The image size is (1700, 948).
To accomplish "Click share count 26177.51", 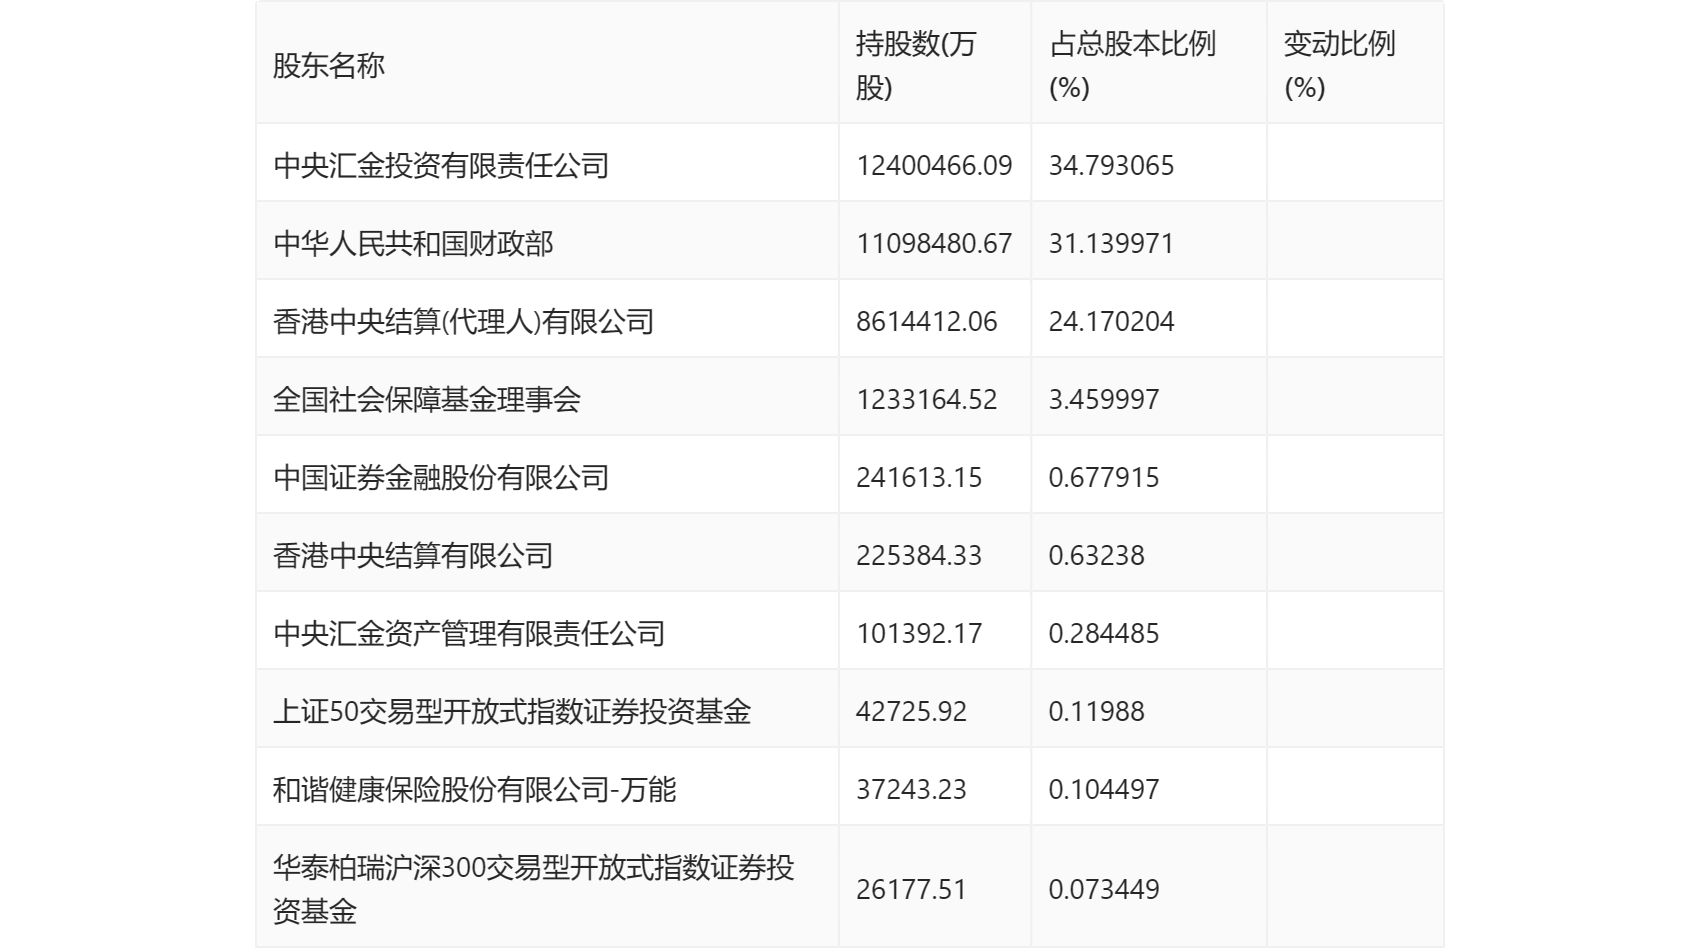I will point(912,889).
